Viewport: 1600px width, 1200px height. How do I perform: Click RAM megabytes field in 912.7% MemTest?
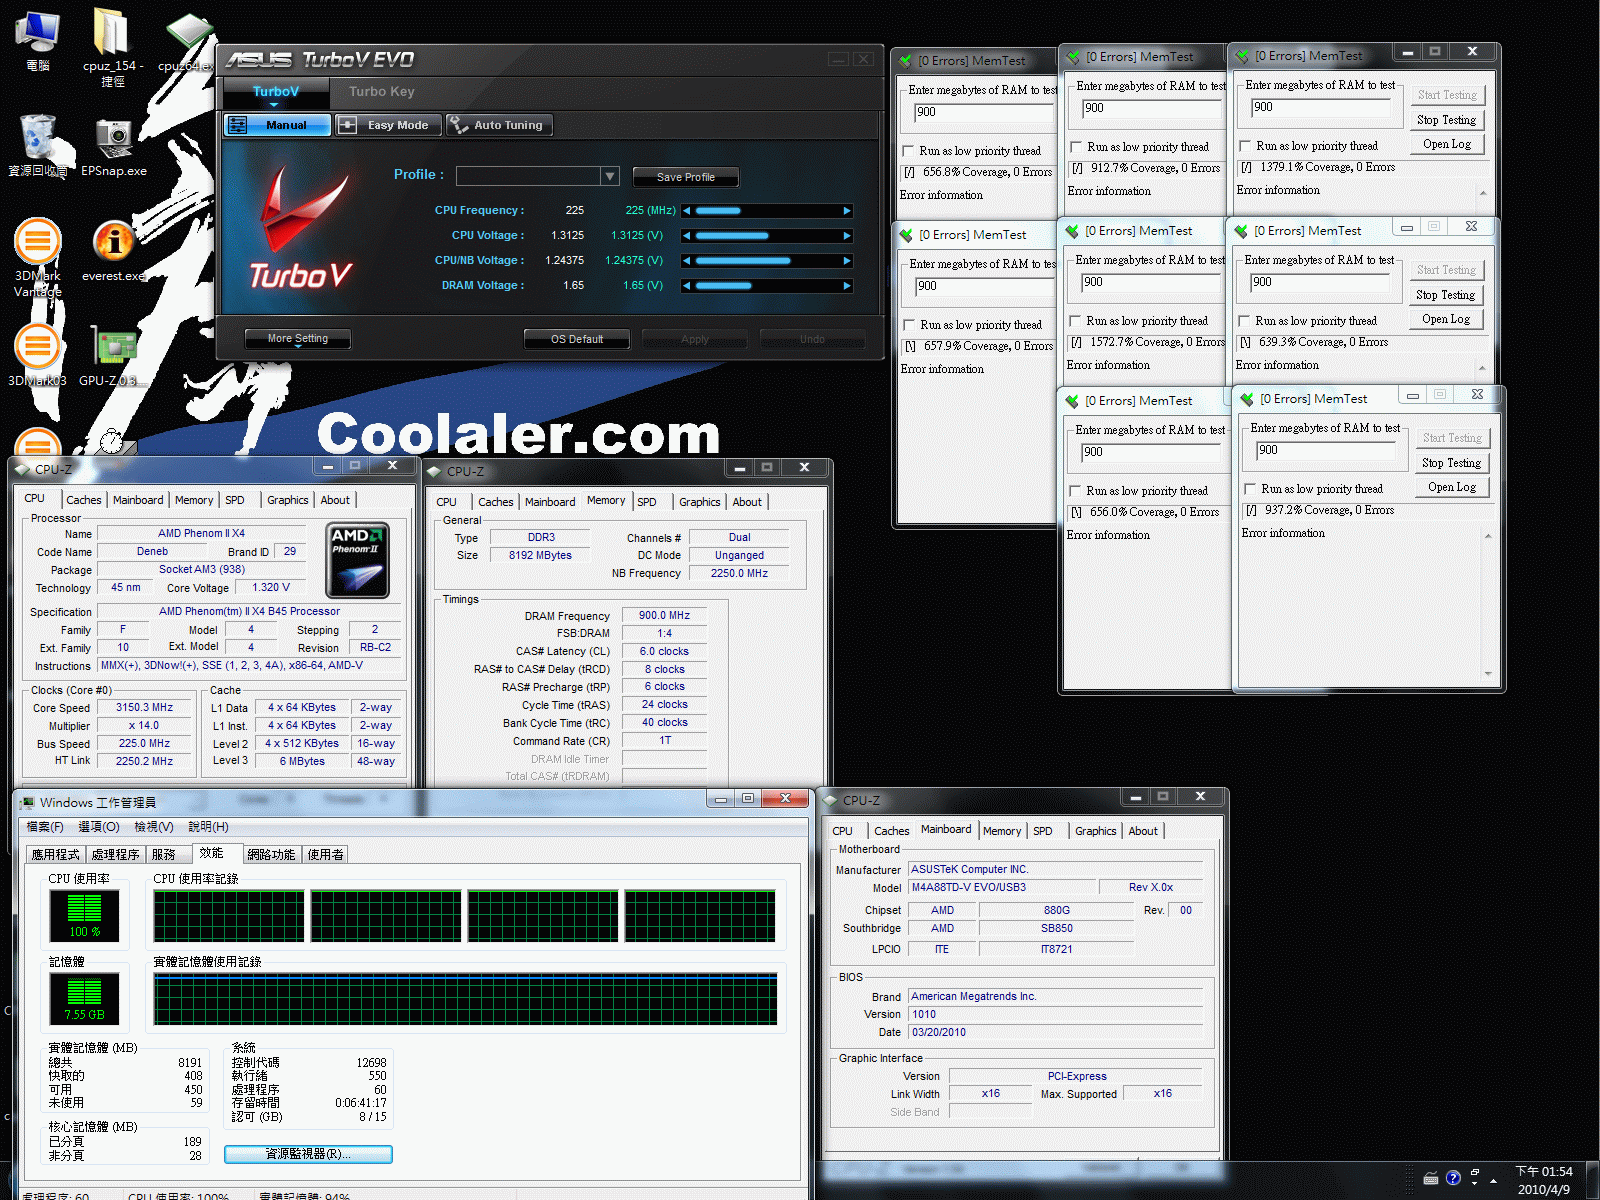[x=1152, y=109]
